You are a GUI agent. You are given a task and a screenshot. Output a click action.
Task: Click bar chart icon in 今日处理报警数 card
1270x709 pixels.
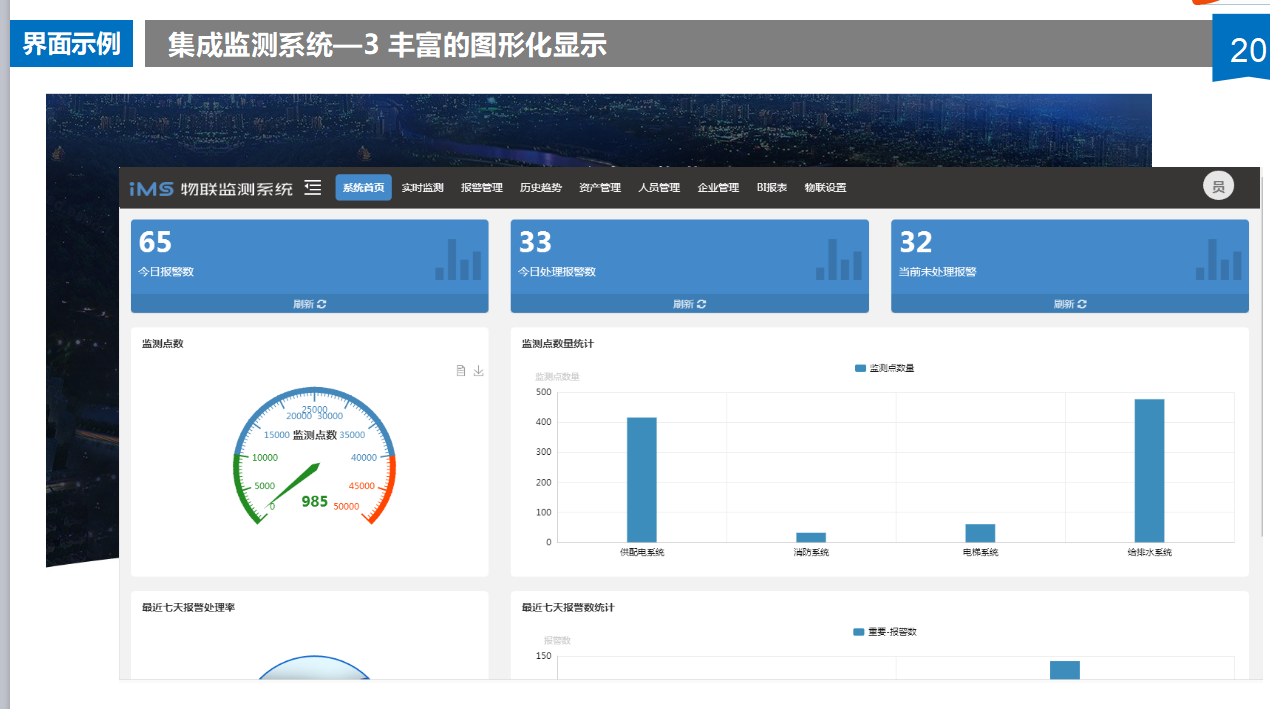(838, 259)
